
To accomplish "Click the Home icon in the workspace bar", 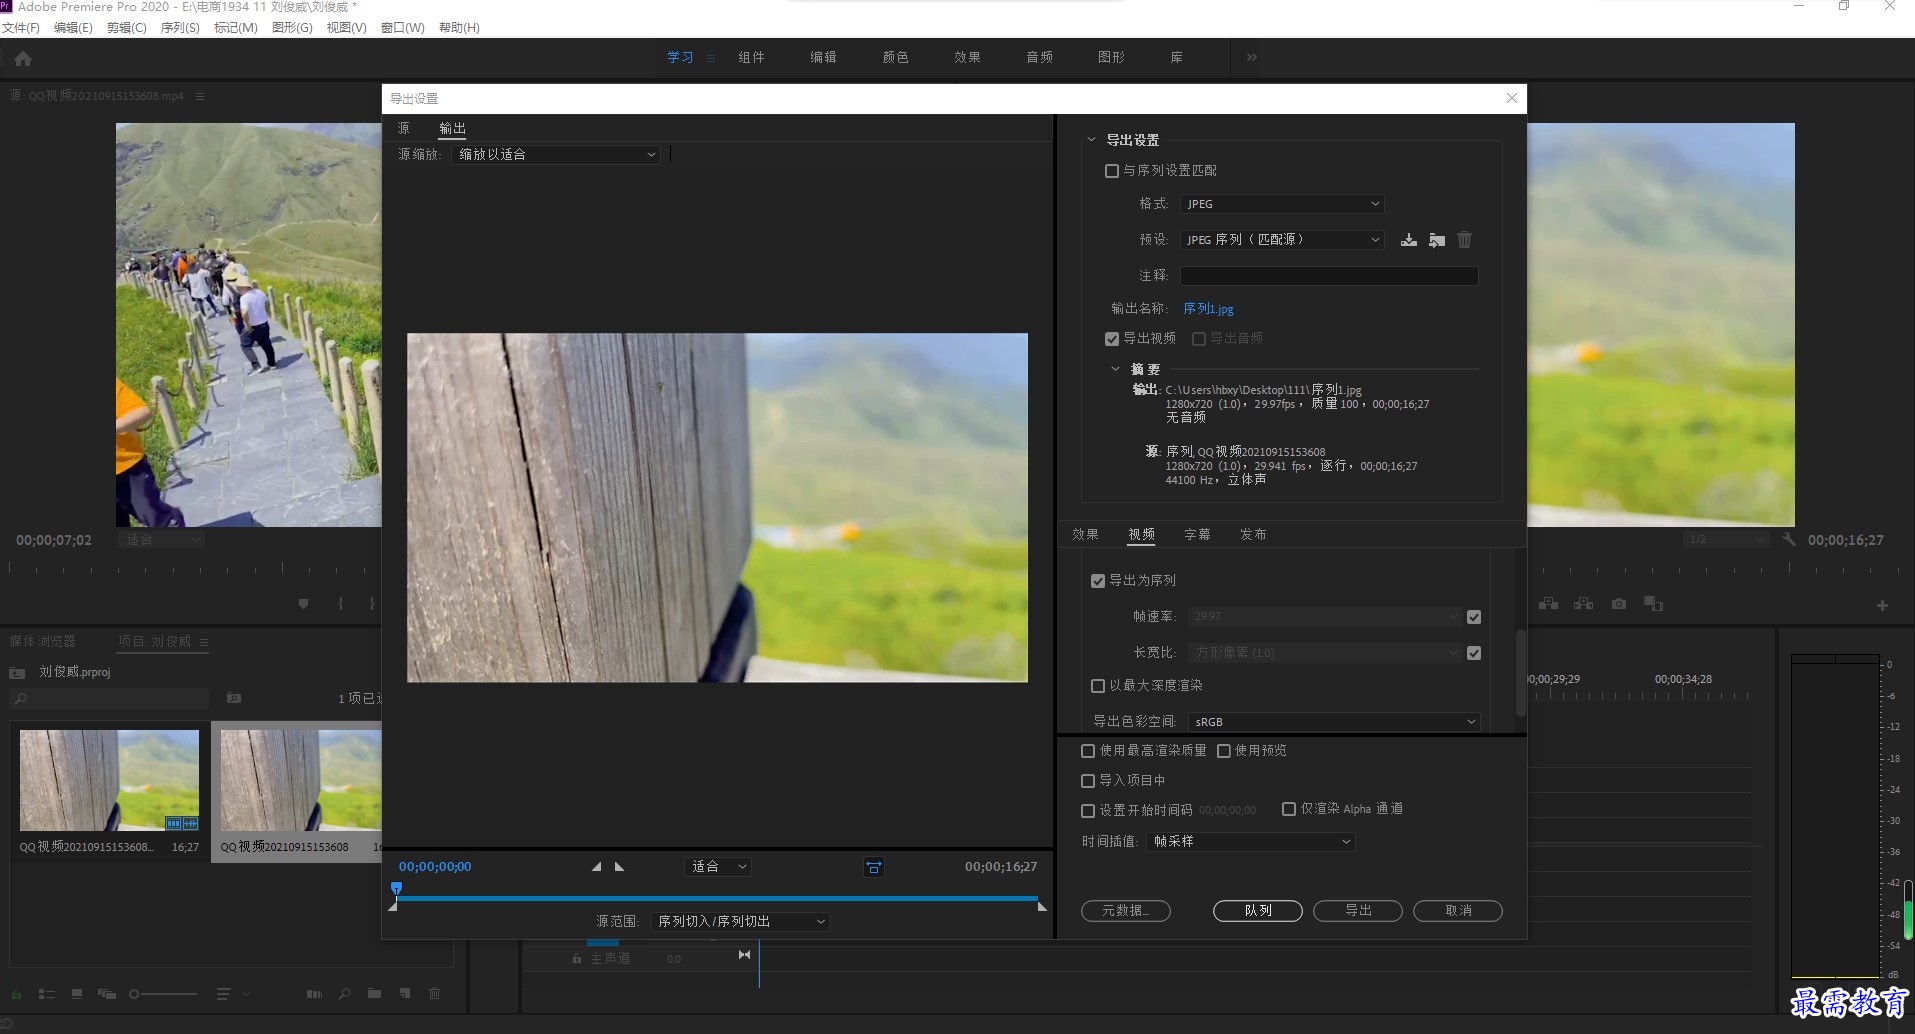I will click(23, 59).
